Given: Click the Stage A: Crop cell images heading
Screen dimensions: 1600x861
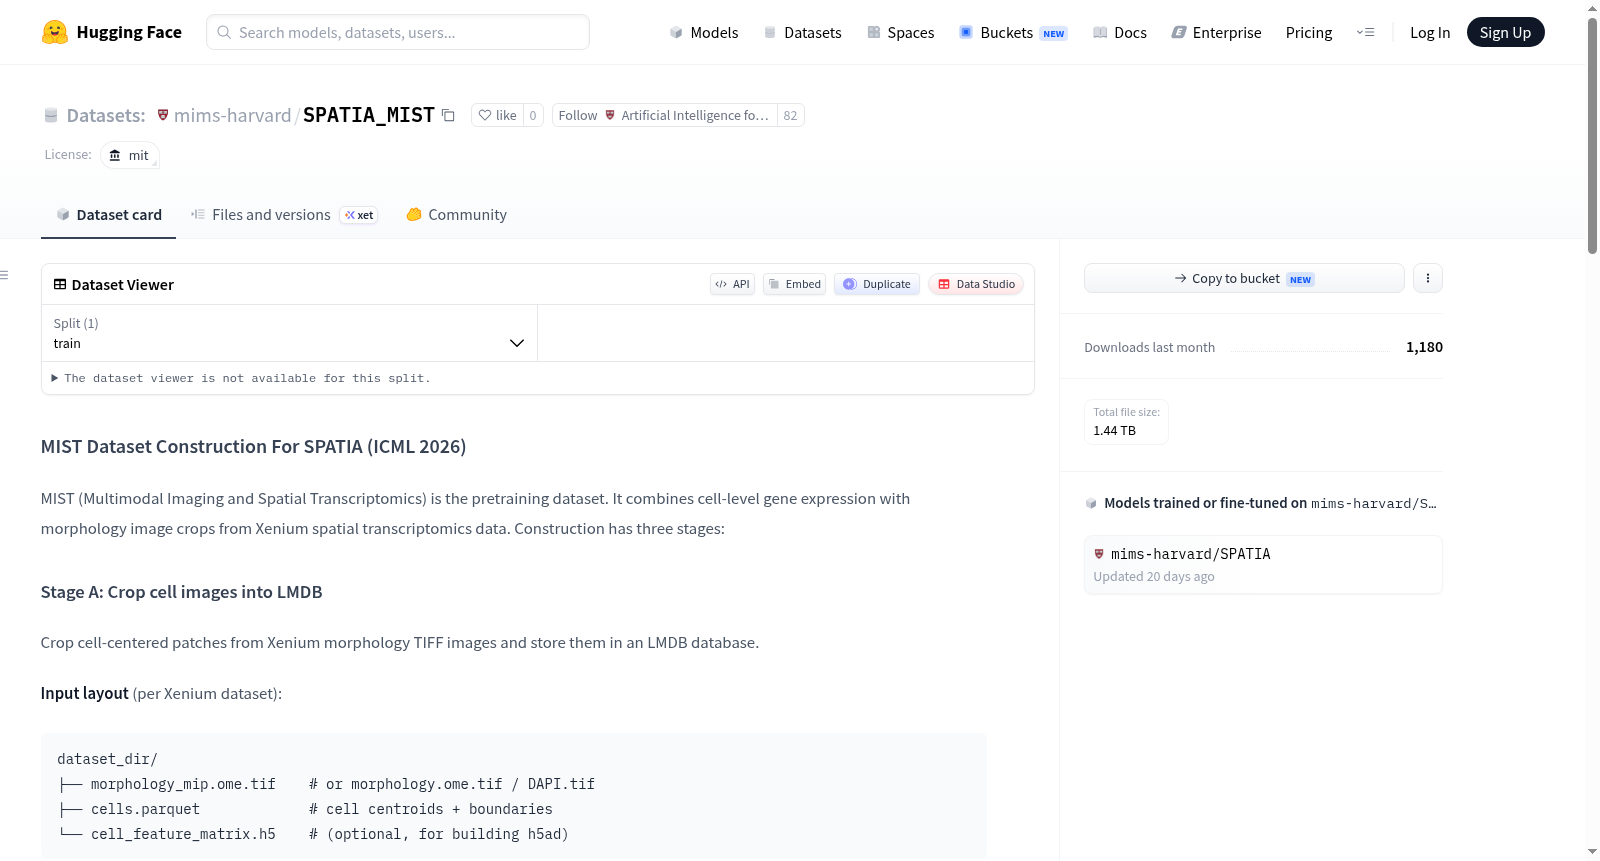Looking at the screenshot, I should [x=182, y=592].
